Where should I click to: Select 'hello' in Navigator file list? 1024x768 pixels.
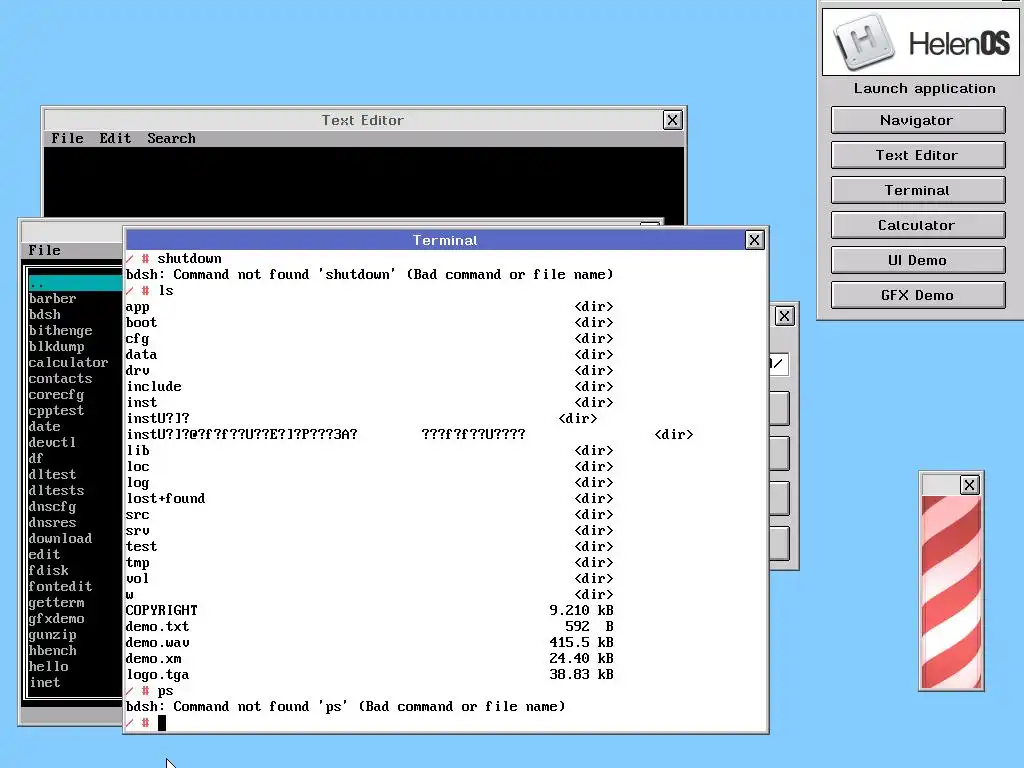(48, 667)
